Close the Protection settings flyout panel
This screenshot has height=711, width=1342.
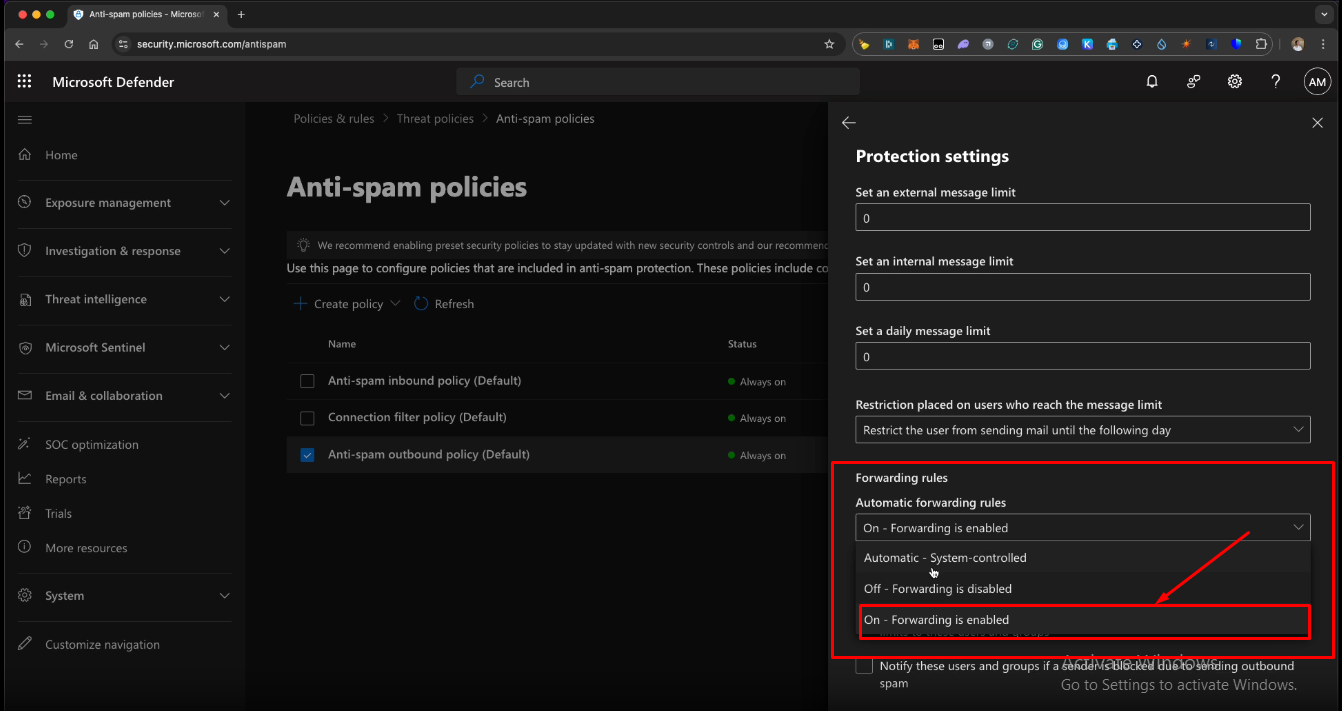[1317, 123]
